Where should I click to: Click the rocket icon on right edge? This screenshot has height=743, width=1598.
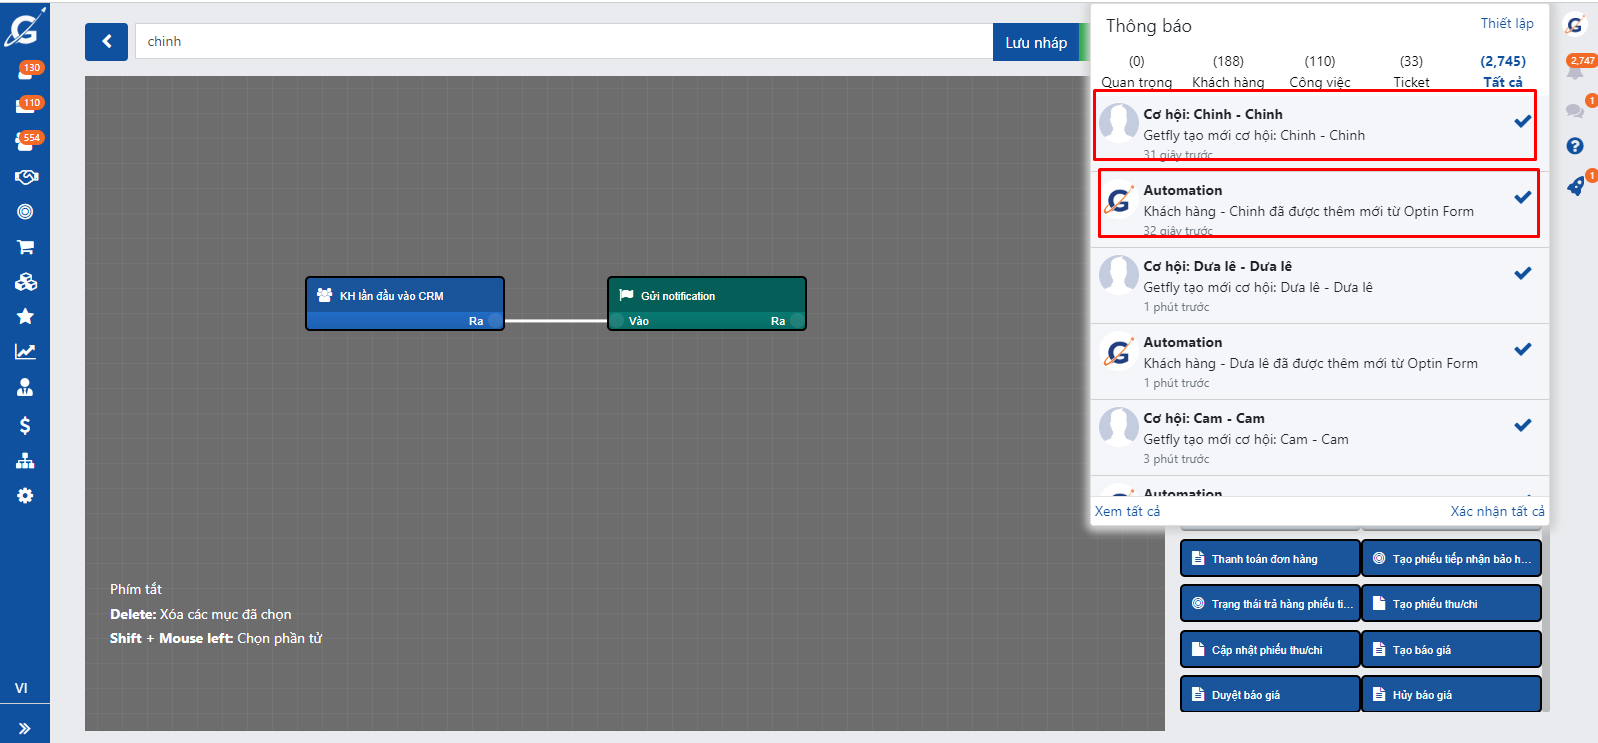[x=1575, y=186]
